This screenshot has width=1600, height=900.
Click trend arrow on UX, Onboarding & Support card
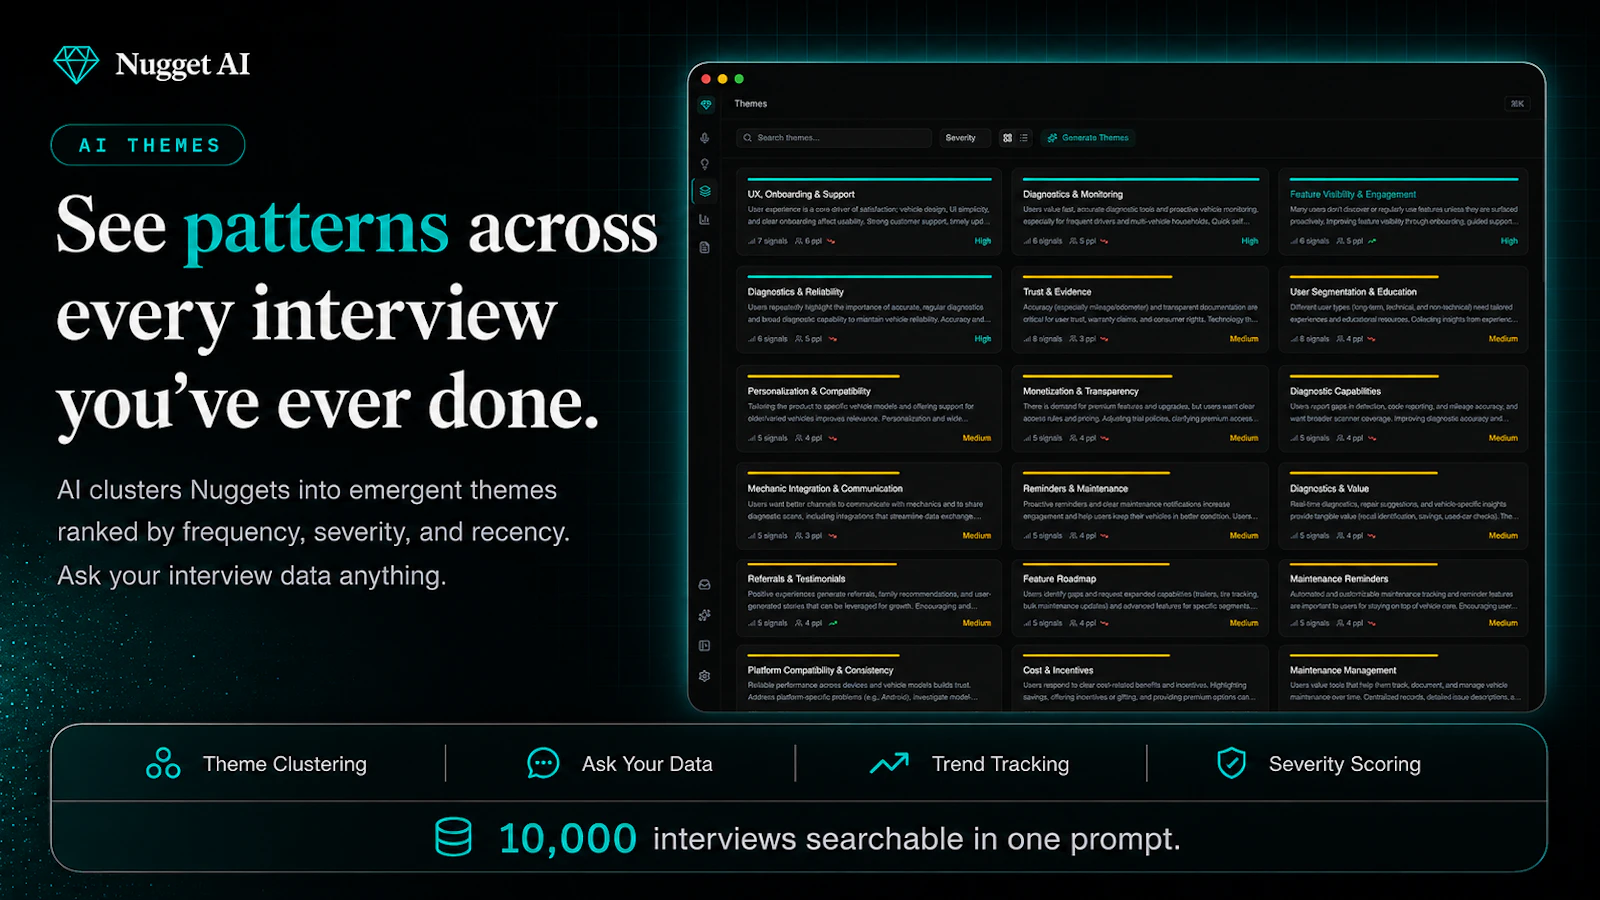(831, 241)
